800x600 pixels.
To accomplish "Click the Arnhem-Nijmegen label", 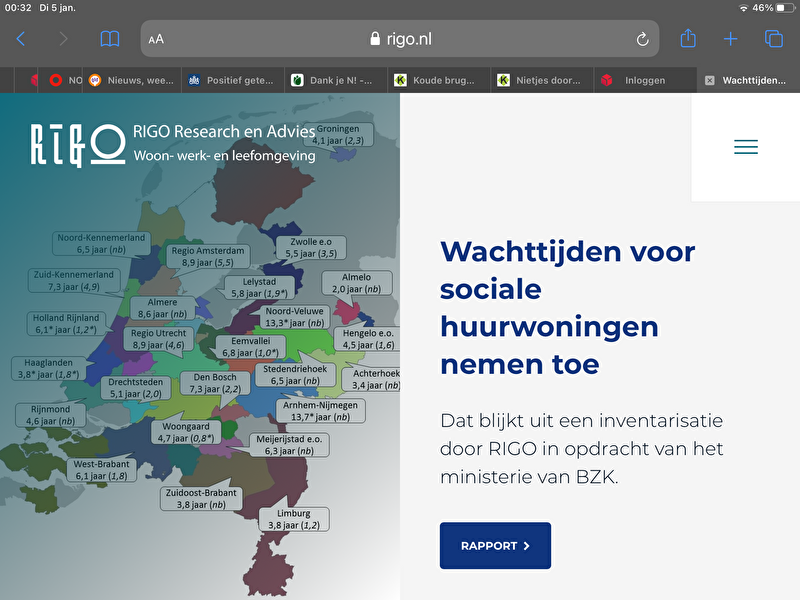I will (x=320, y=411).
